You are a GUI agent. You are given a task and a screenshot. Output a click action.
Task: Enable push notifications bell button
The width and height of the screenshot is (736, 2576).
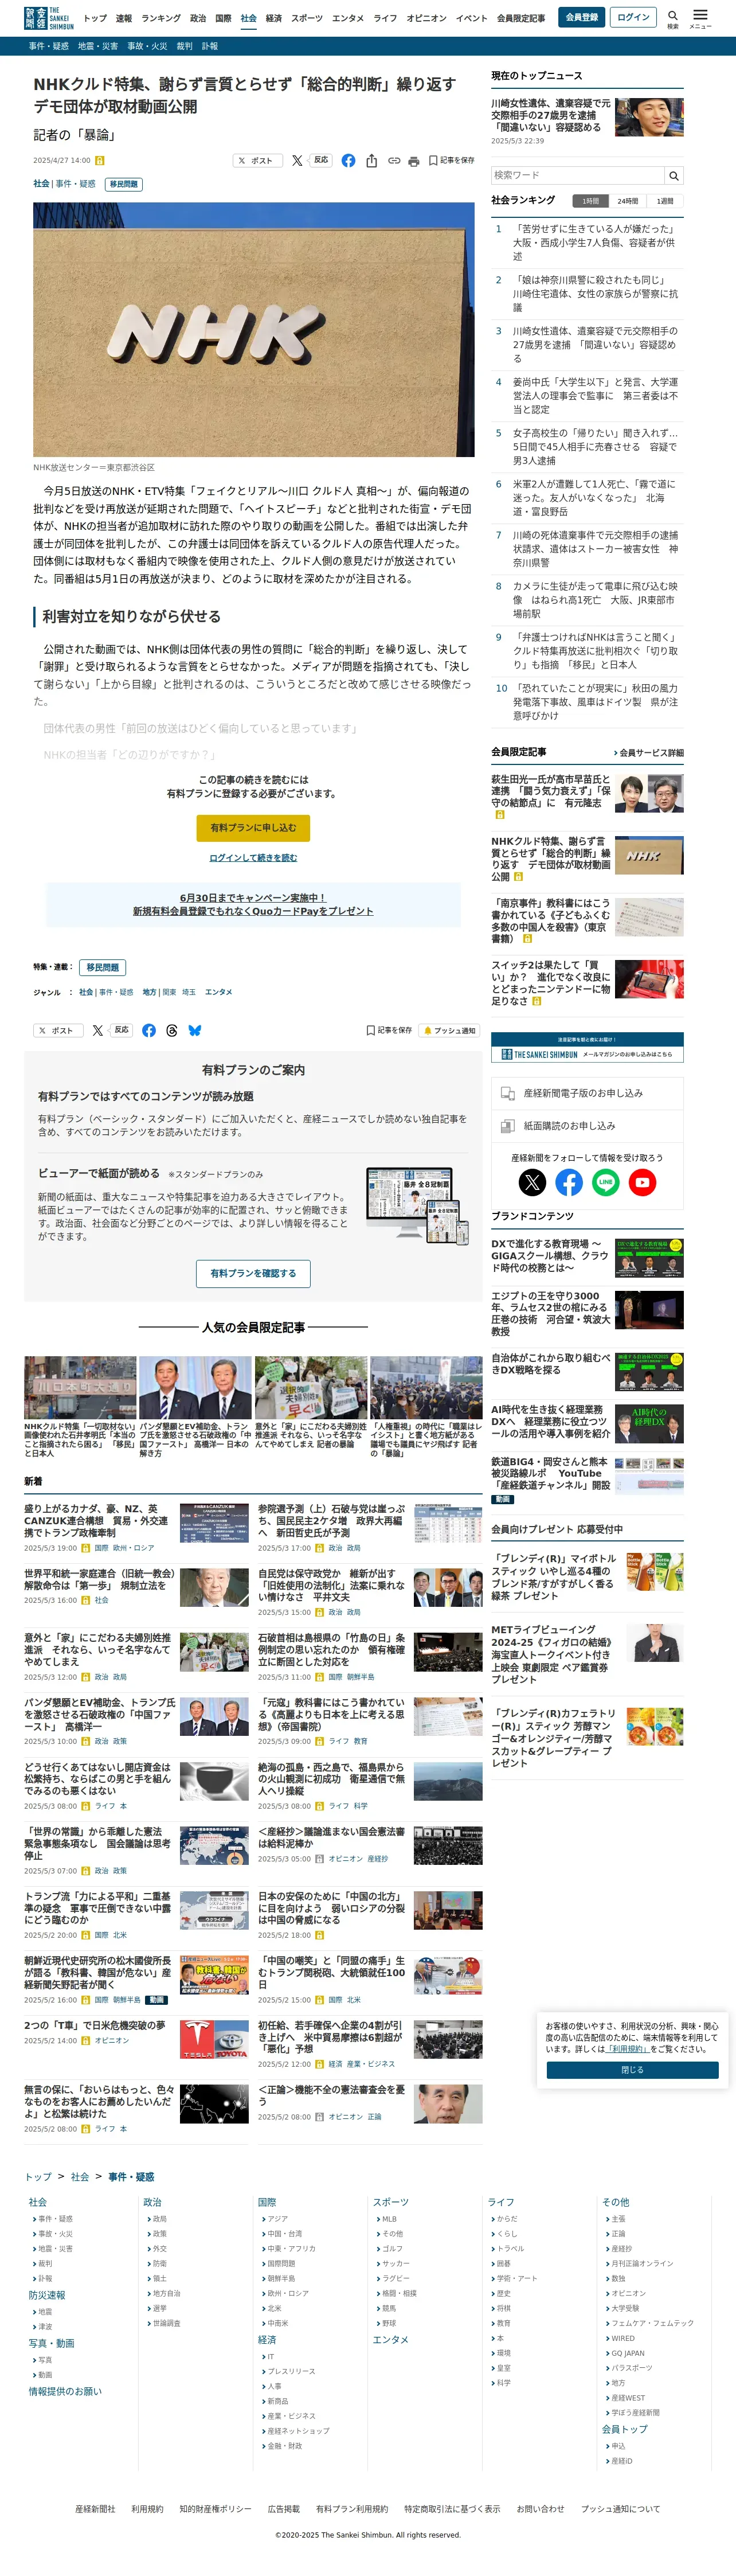click(x=450, y=1030)
